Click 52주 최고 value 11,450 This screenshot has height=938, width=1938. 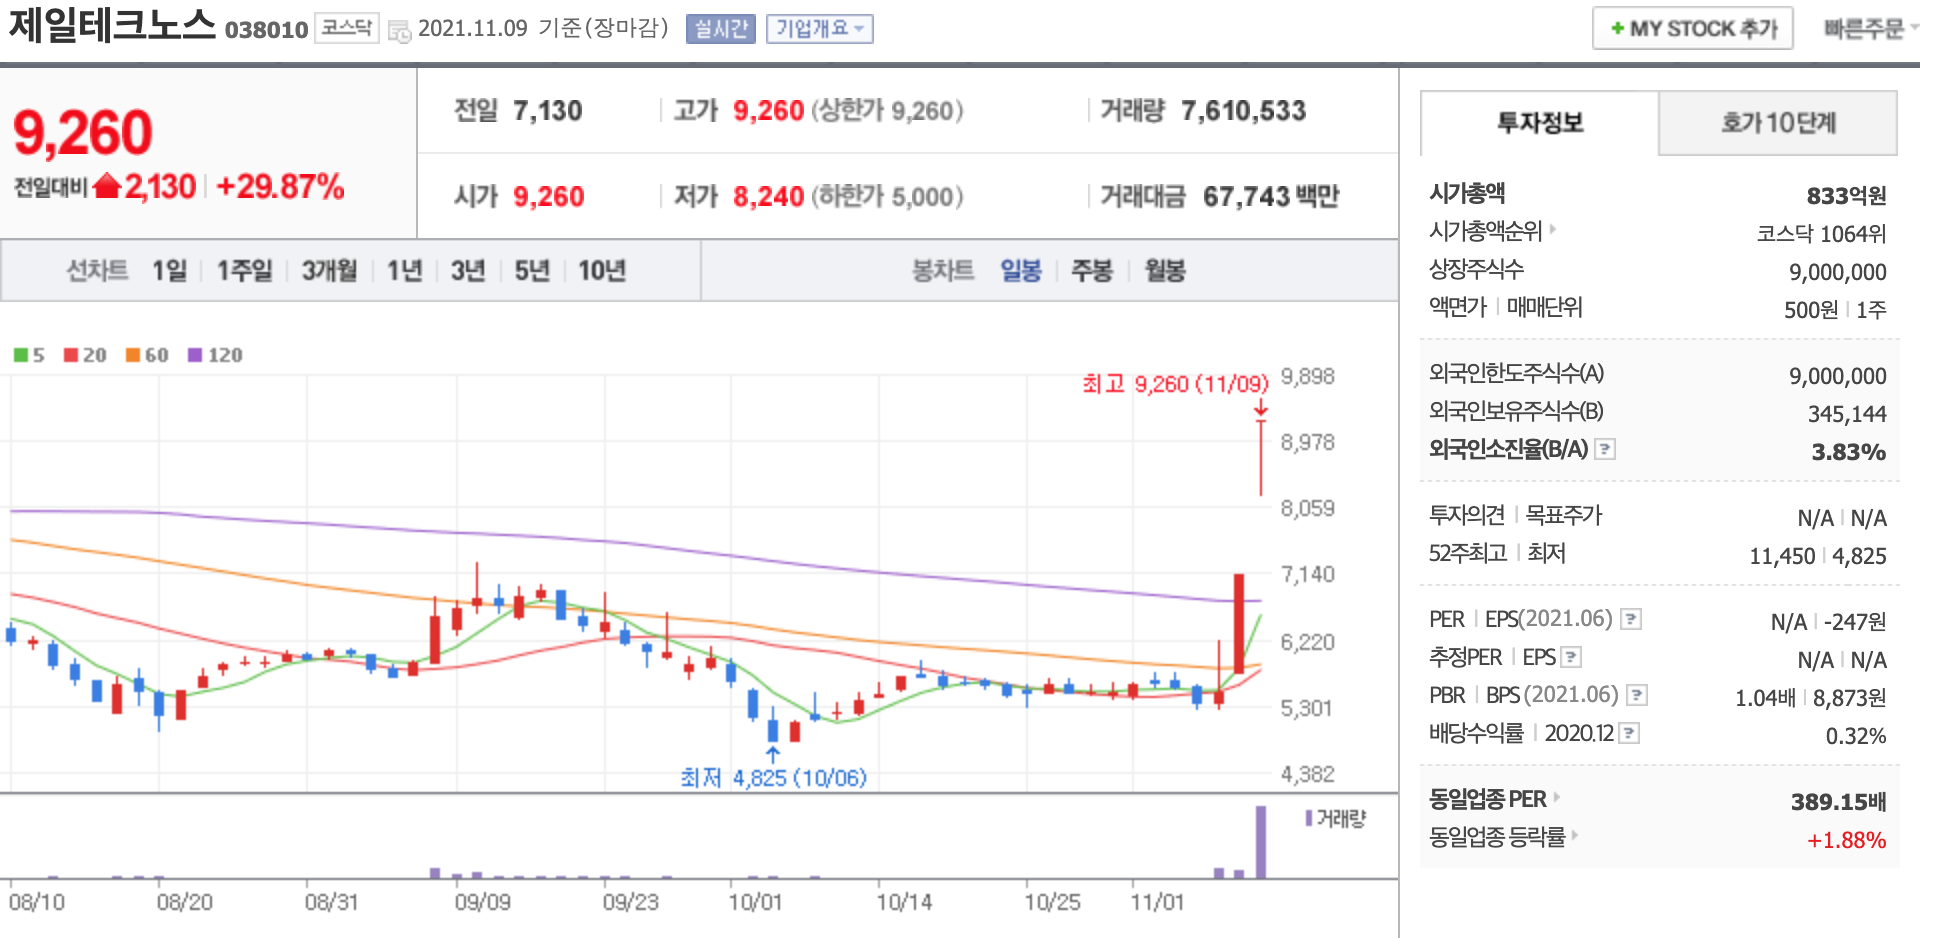tap(1782, 556)
